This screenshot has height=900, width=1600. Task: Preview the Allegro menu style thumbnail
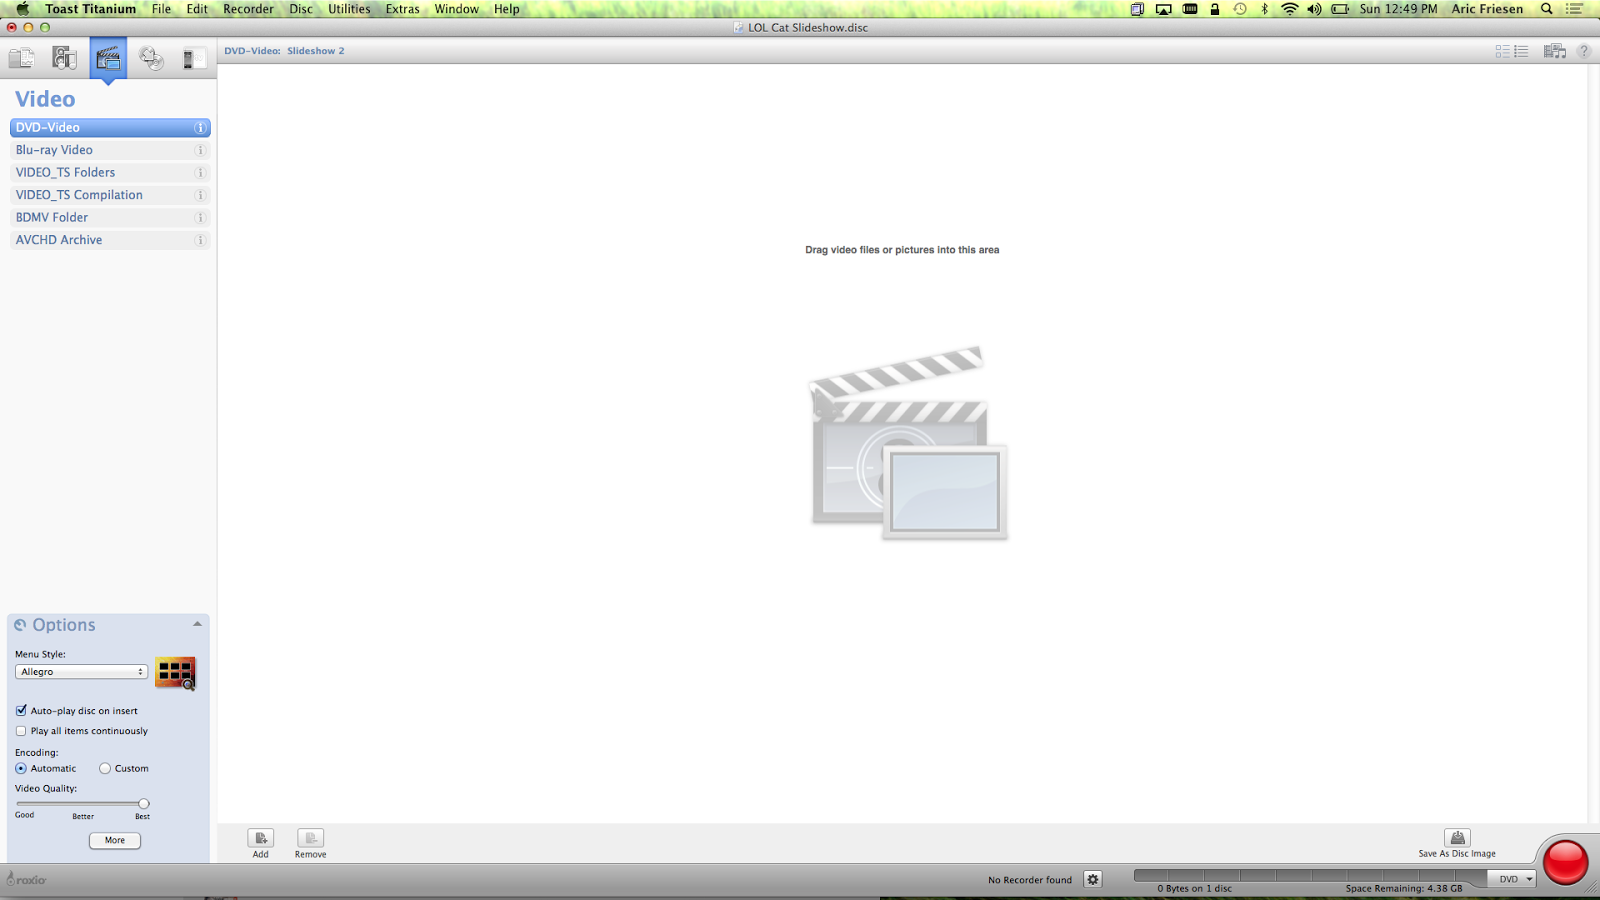pyautogui.click(x=176, y=673)
